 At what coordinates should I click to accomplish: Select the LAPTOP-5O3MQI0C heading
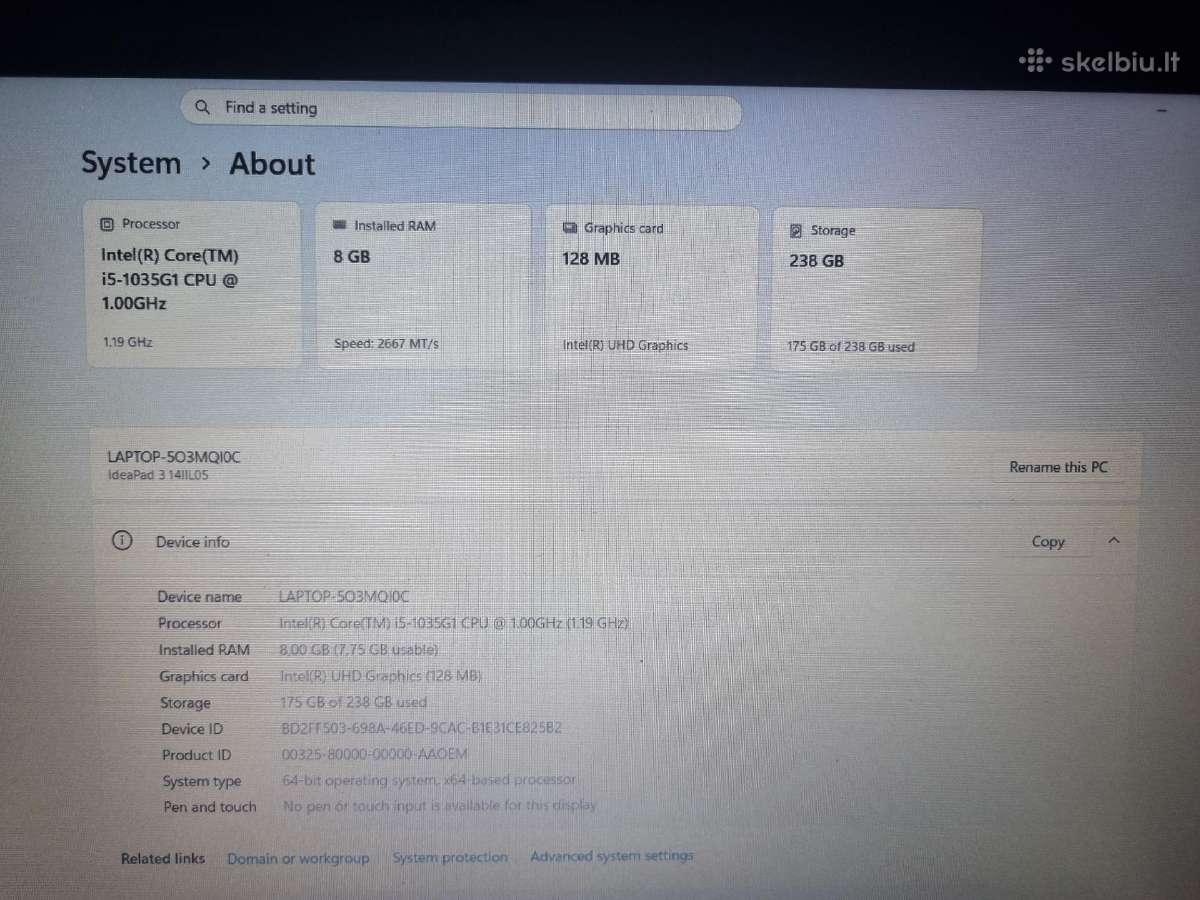click(174, 457)
